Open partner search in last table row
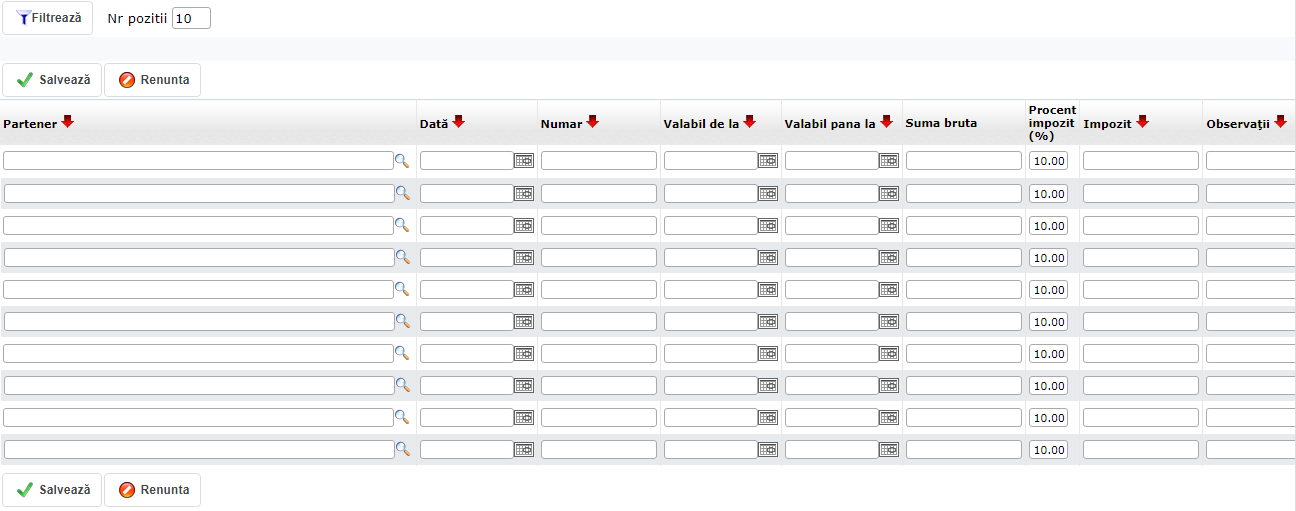Image resolution: width=1296 pixels, height=511 pixels. coord(402,449)
